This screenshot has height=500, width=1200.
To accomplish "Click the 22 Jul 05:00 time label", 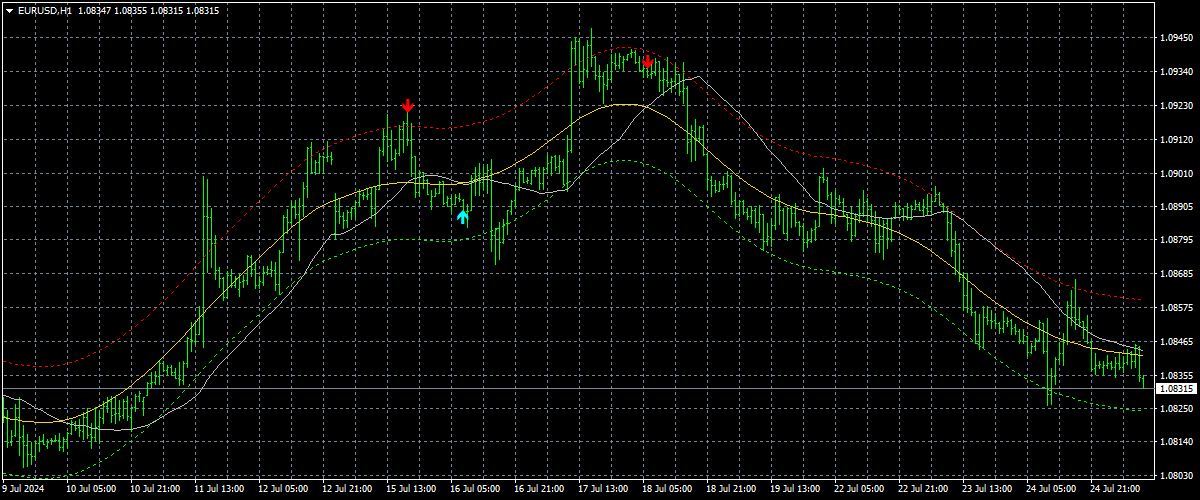I will (x=860, y=490).
